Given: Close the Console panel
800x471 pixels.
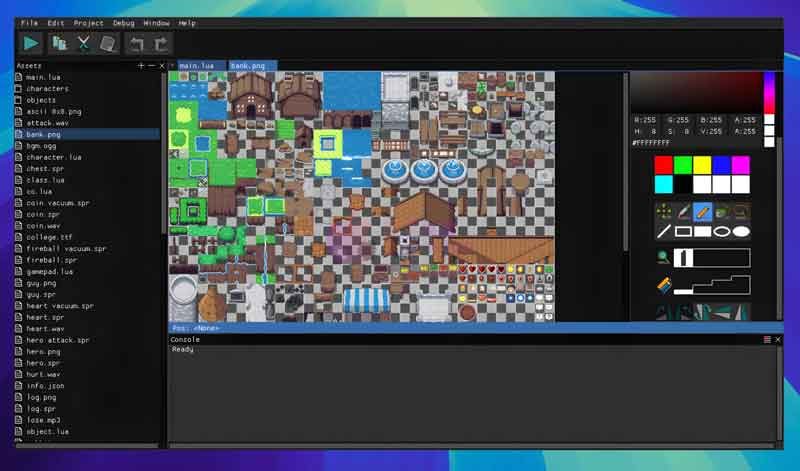Looking at the screenshot, I should point(778,339).
